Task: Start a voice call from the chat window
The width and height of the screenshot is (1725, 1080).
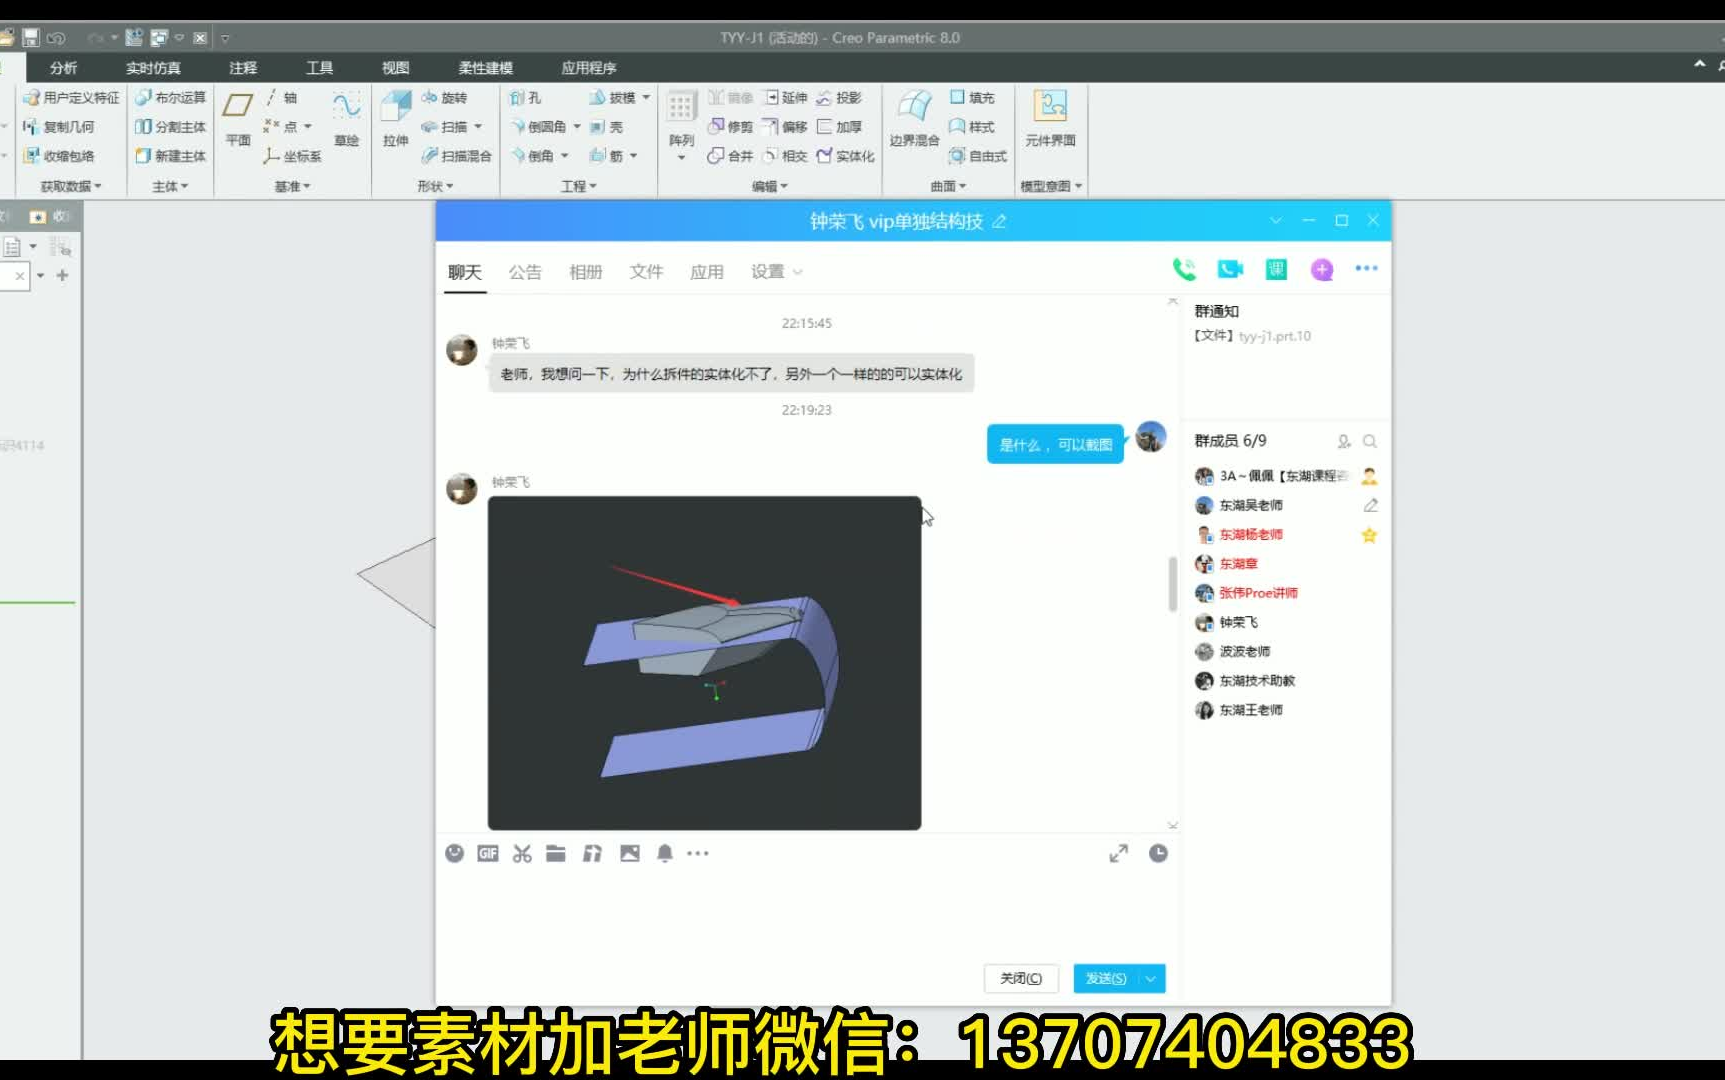Action: click(1186, 269)
